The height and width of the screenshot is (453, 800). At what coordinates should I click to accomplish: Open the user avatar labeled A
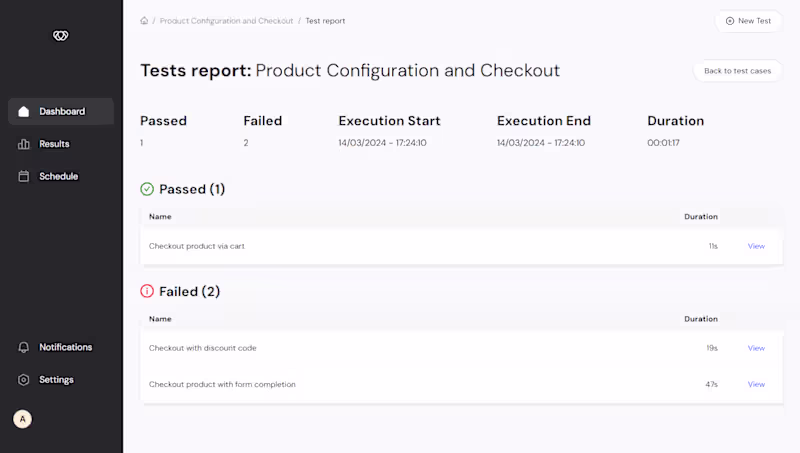pyautogui.click(x=22, y=419)
